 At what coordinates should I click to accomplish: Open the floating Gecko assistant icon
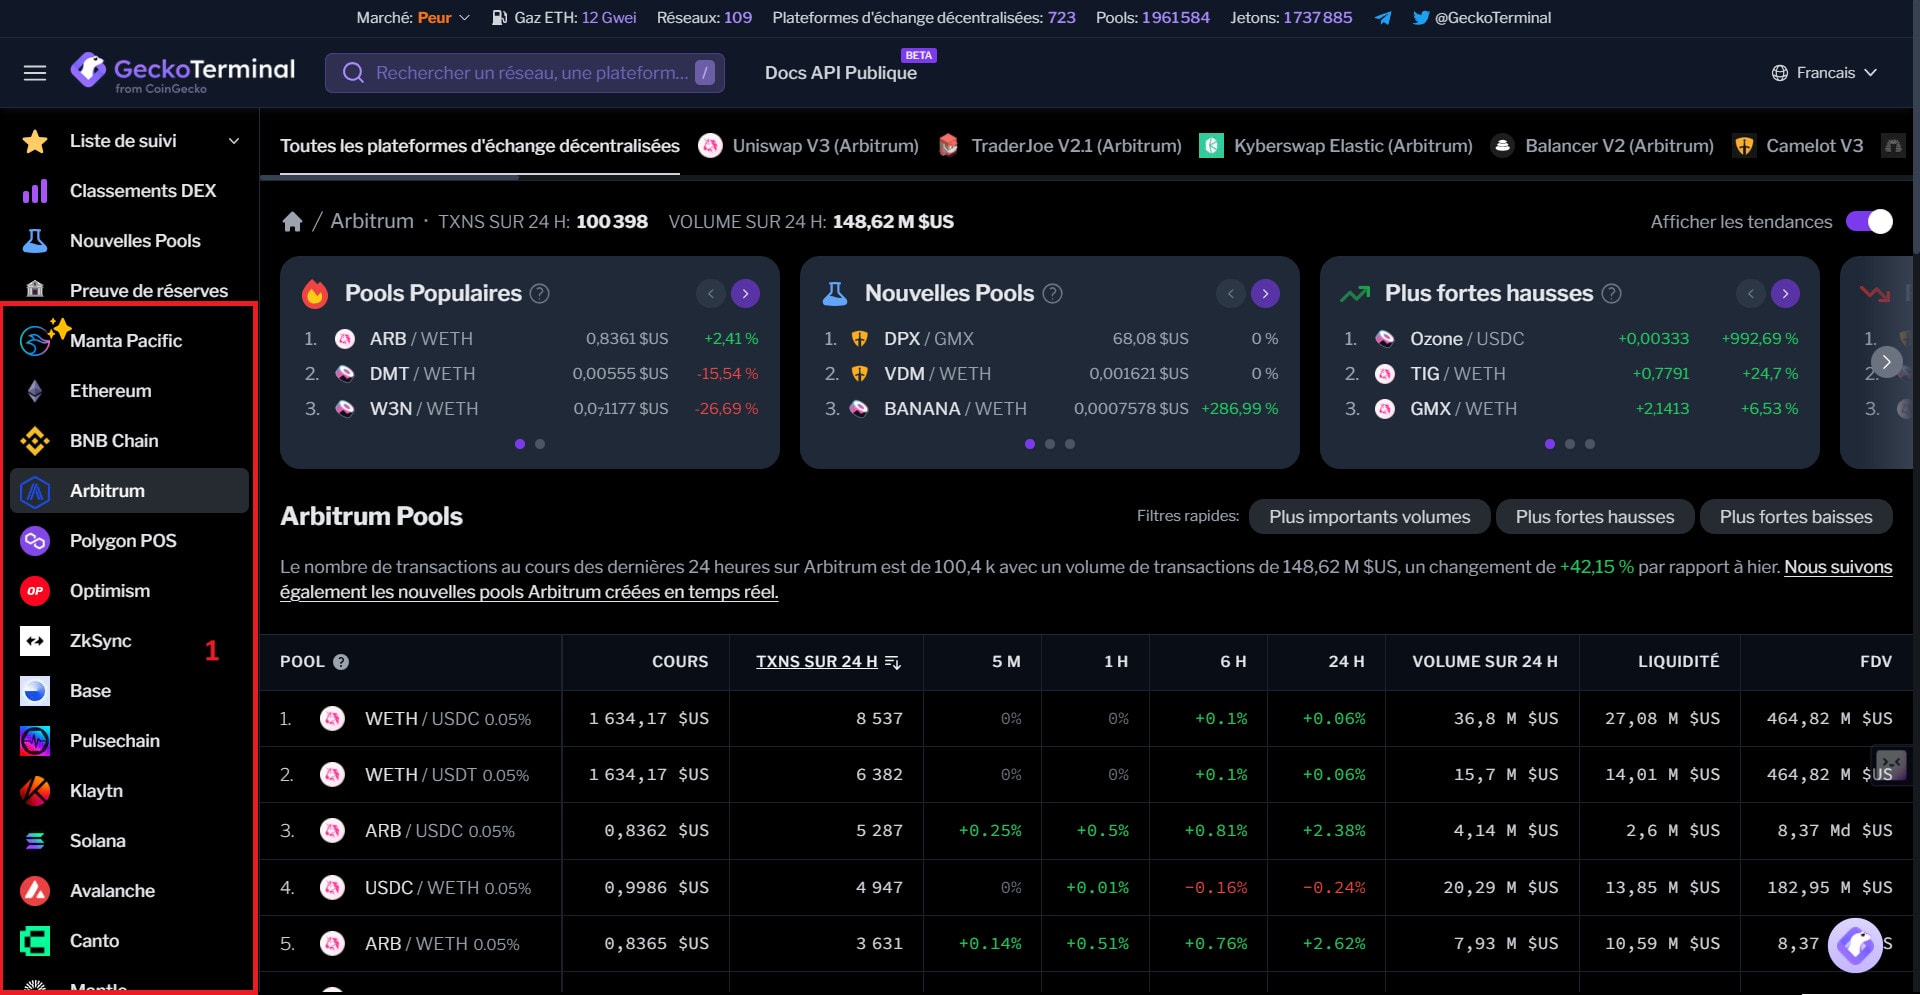(x=1855, y=944)
